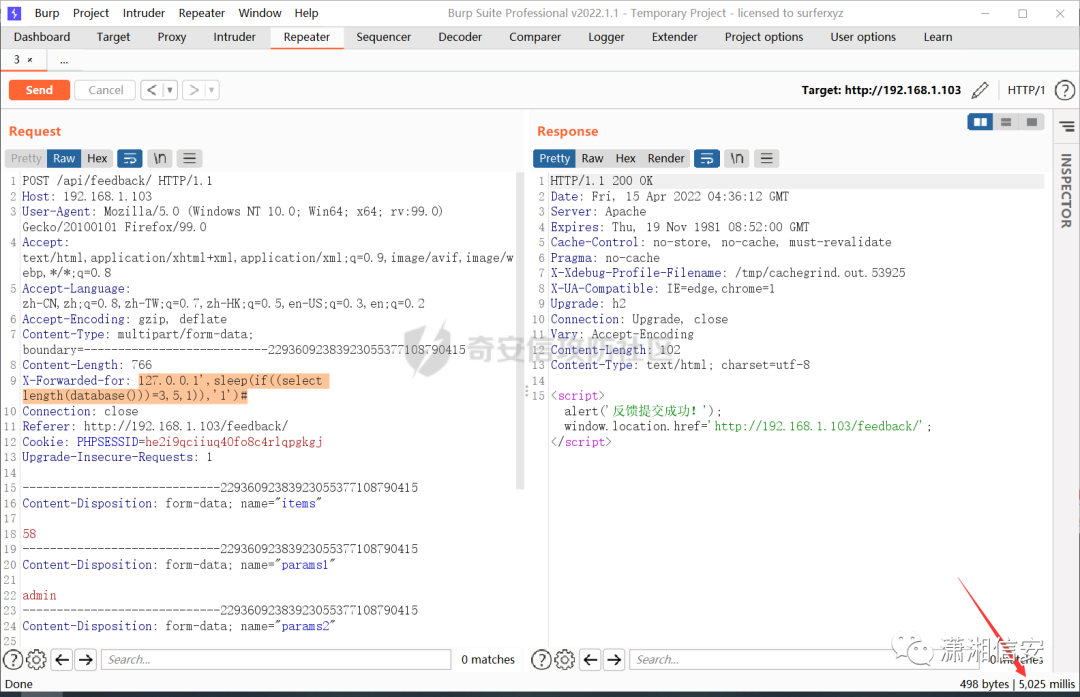This screenshot has width=1080, height=697.
Task: Jump to previous Response search match
Action: point(590,659)
